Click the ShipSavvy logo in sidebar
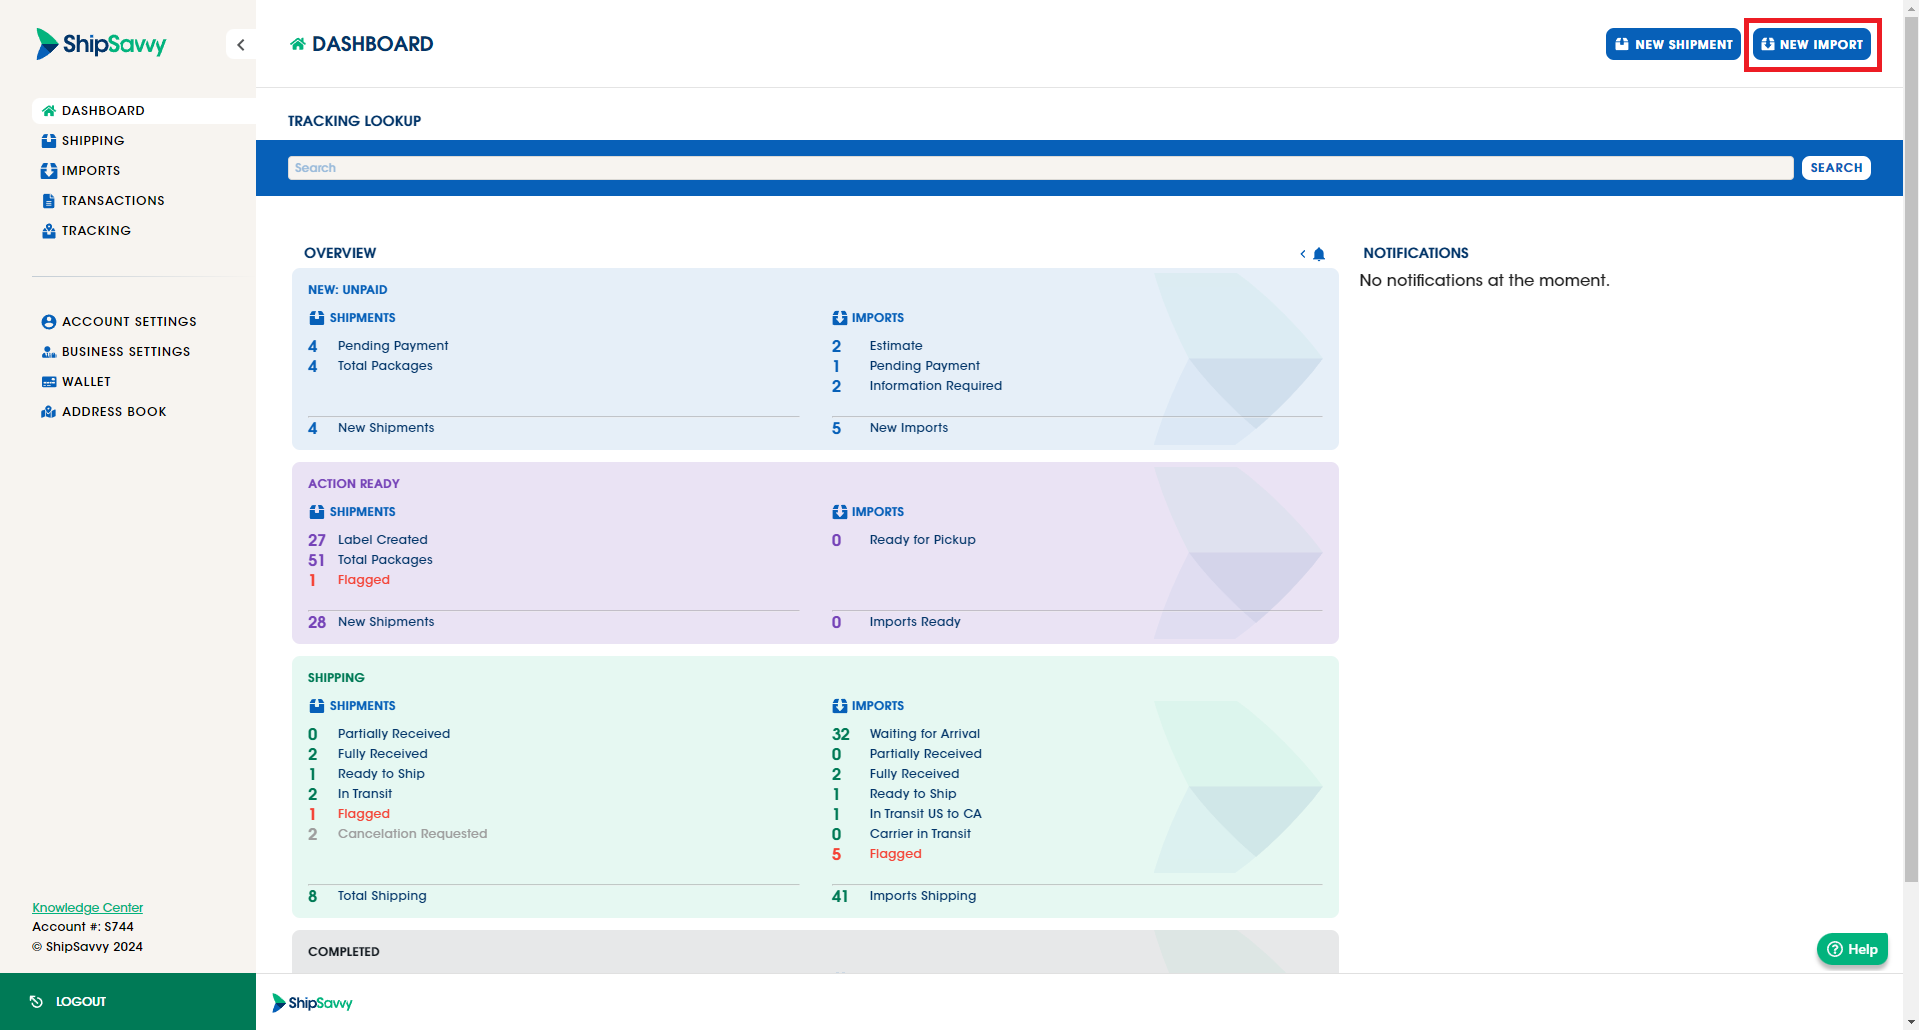 click(101, 44)
